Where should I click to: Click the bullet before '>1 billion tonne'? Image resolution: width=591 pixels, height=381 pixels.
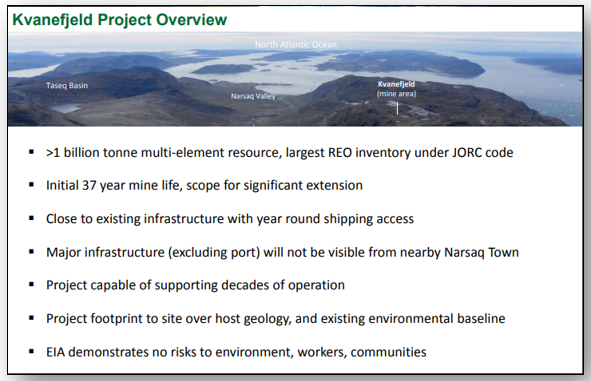(32, 152)
